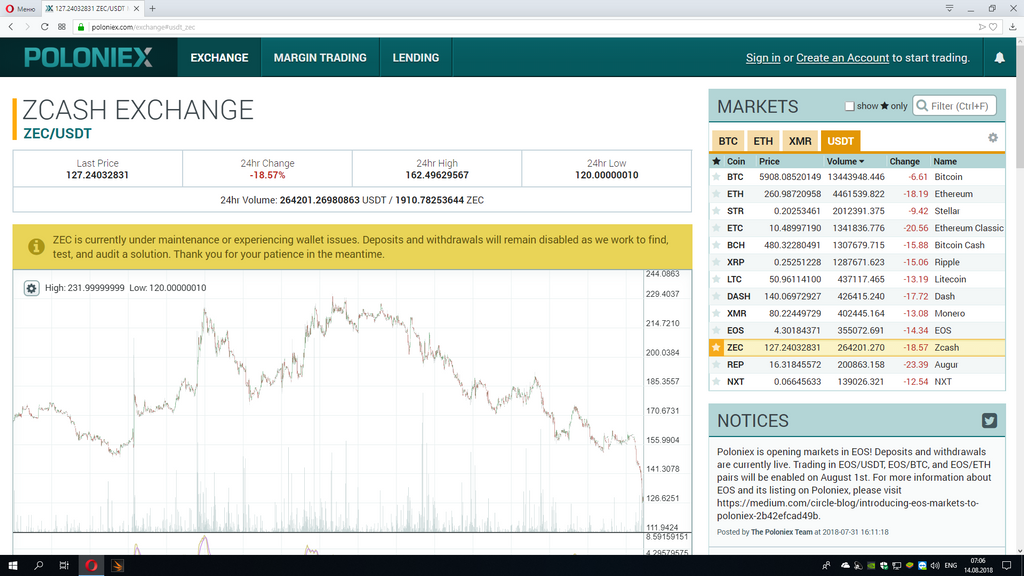Viewport: 1024px width, 576px height.
Task: Reload the page in the browser
Action: [x=44, y=27]
